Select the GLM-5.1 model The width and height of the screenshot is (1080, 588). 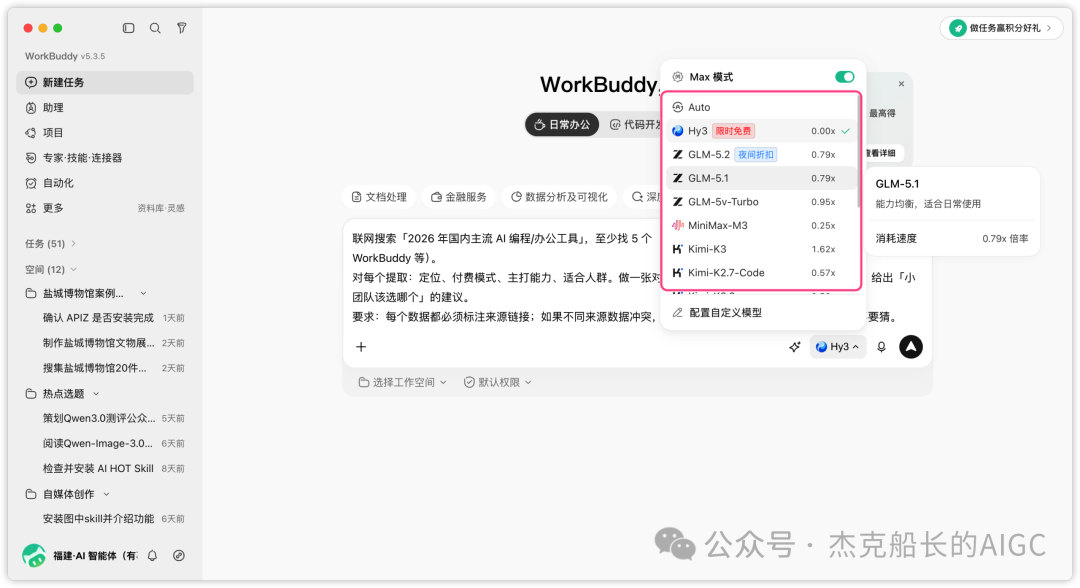tap(761, 178)
